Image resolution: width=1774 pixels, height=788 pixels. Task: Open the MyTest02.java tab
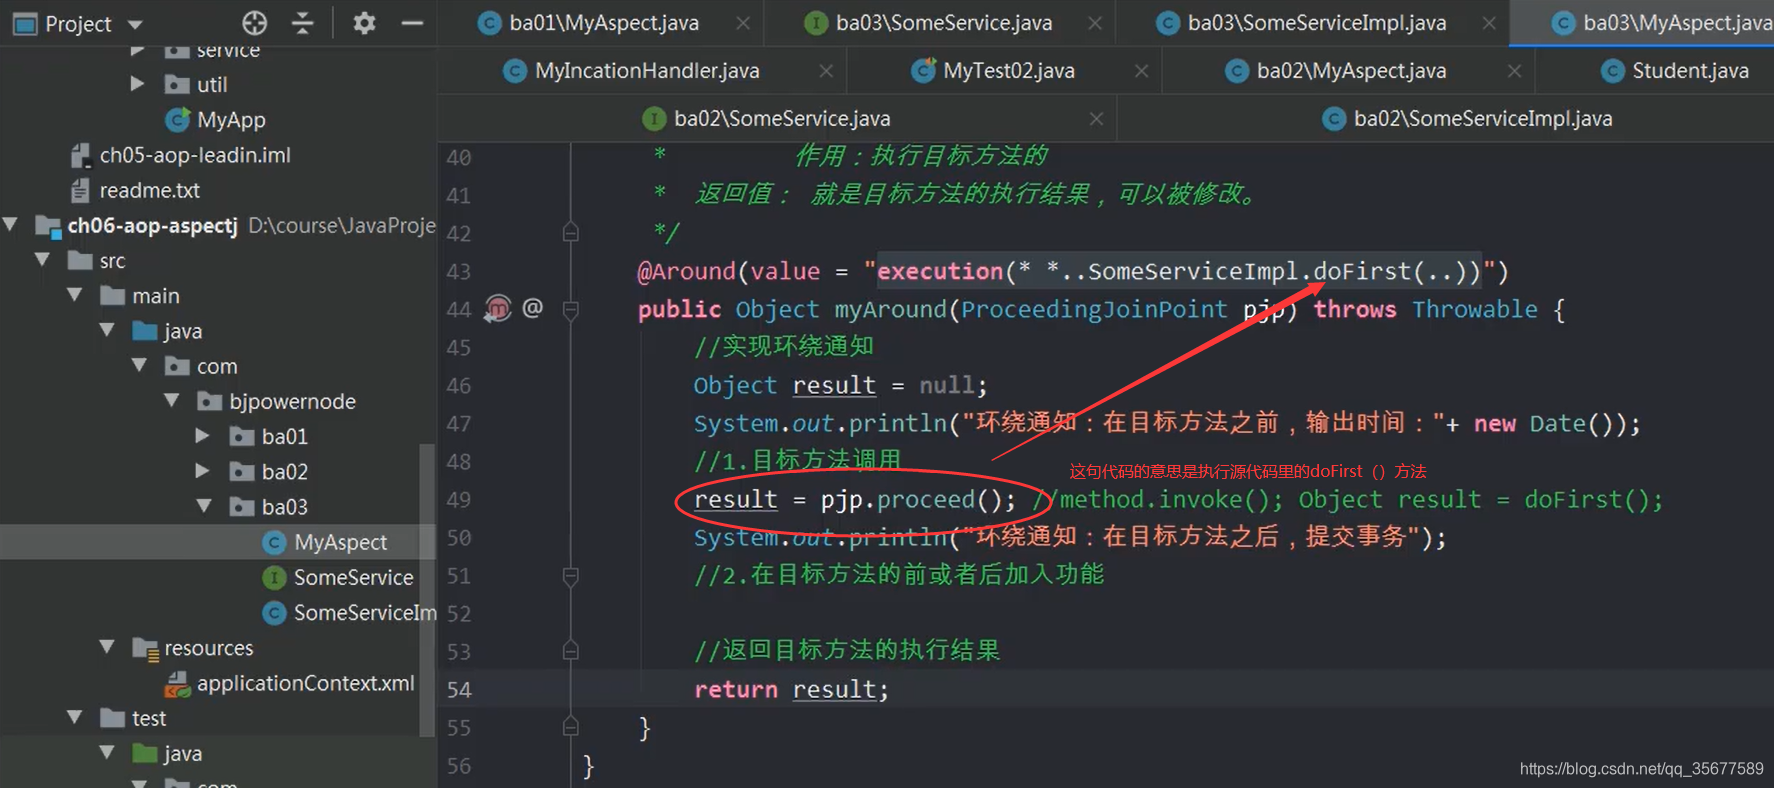[x=1008, y=71]
